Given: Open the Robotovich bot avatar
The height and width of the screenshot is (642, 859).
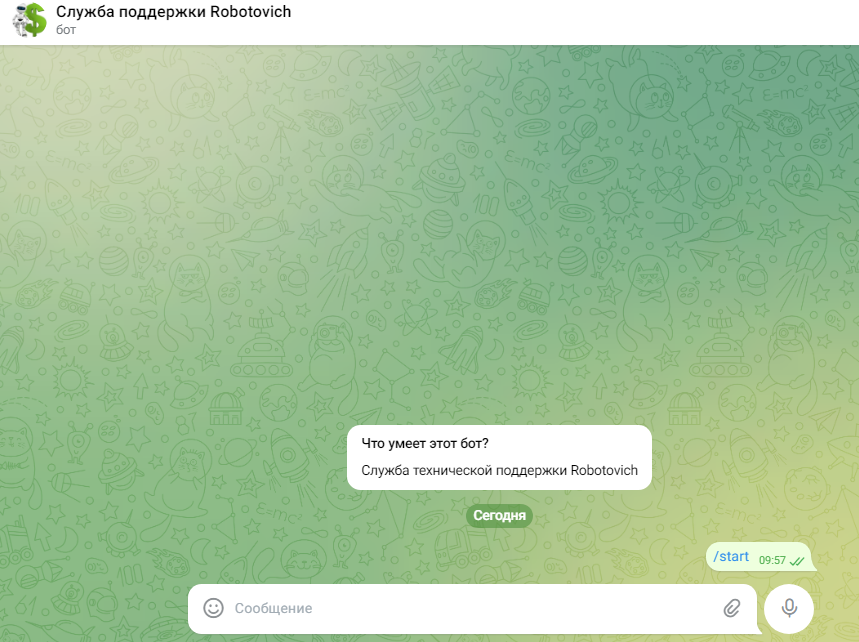Looking at the screenshot, I should coord(30,20).
